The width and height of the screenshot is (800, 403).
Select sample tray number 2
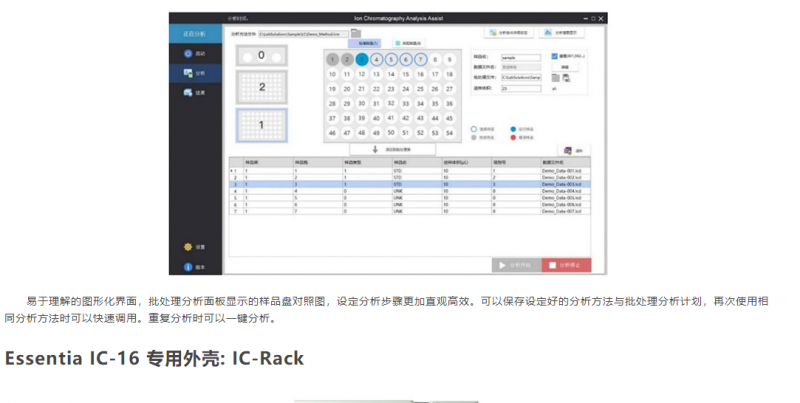(x=261, y=87)
